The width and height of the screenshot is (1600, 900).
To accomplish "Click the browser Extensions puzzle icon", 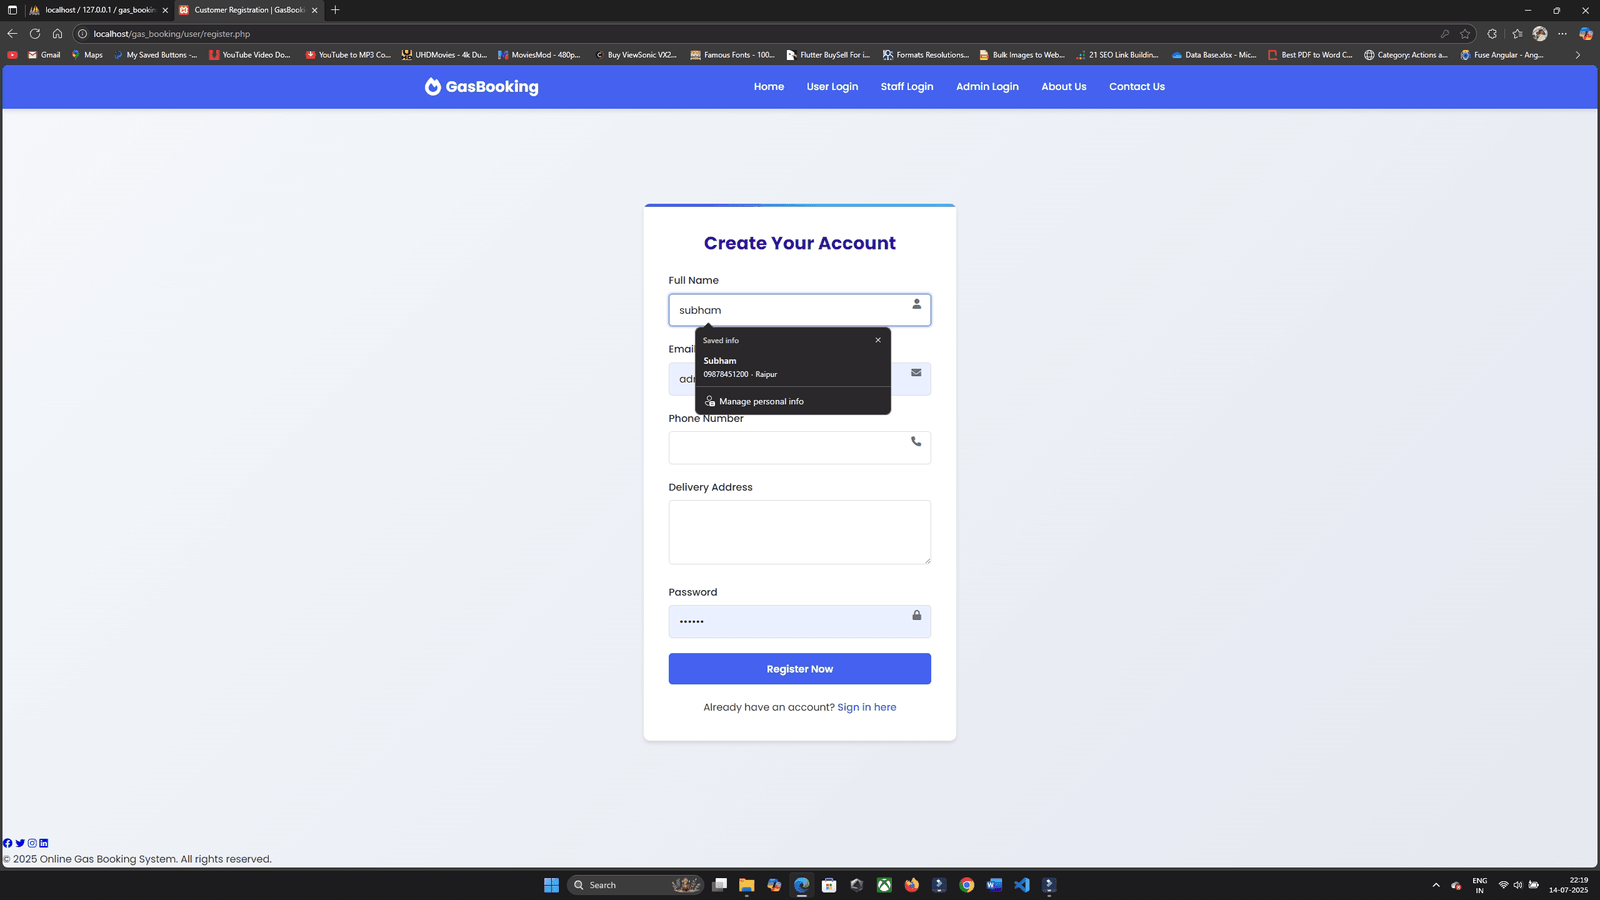I will point(1492,34).
